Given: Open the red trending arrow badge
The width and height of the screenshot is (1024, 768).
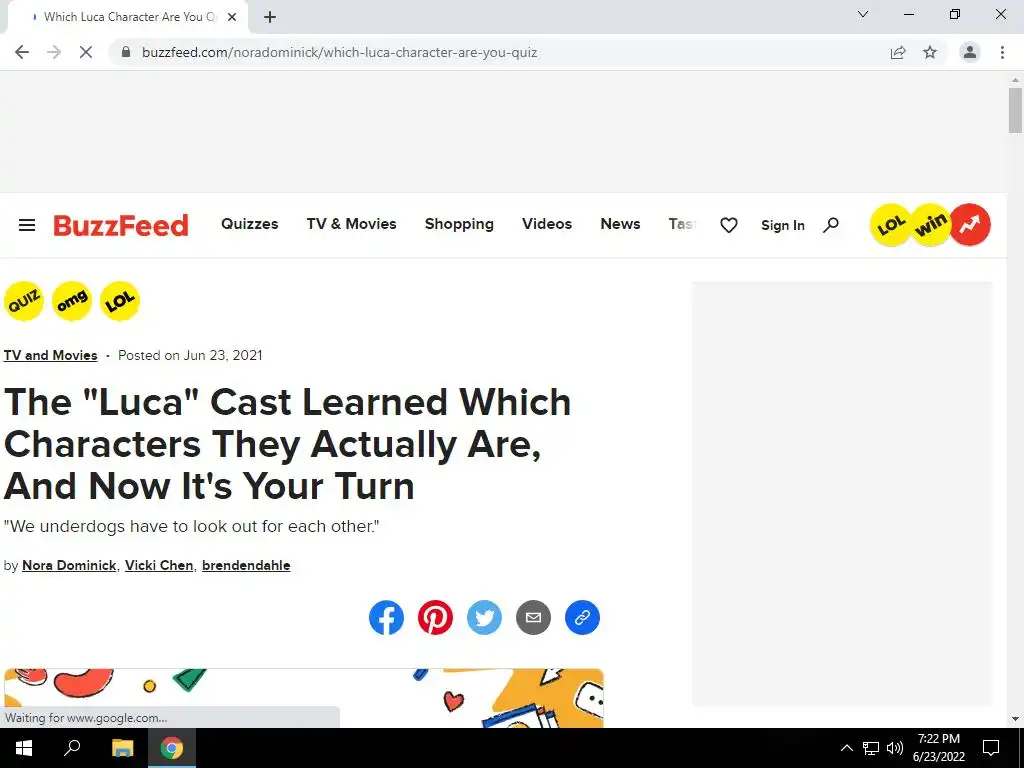Looking at the screenshot, I should coord(970,225).
